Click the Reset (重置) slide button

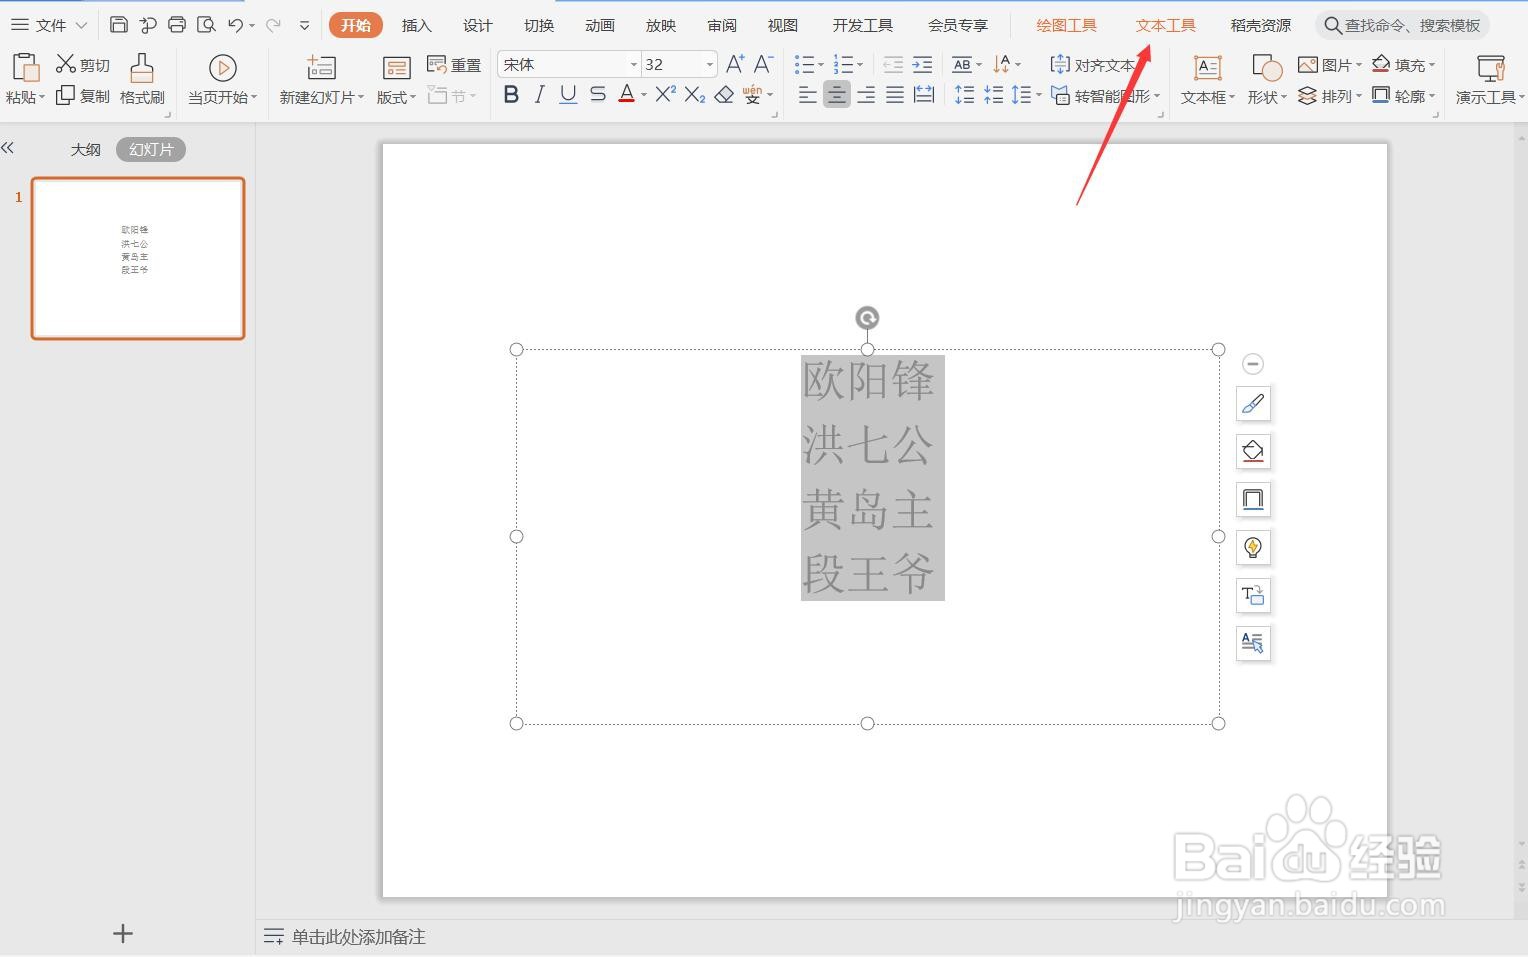tap(454, 65)
